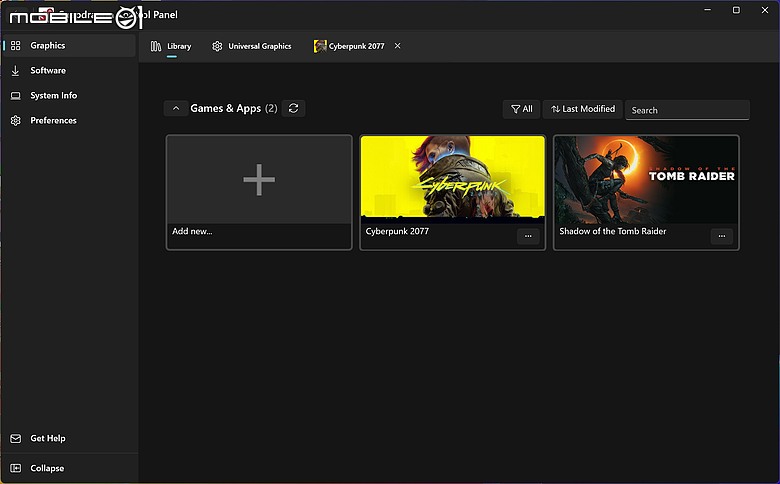Click the Games & Apps heading text

[x=225, y=108]
